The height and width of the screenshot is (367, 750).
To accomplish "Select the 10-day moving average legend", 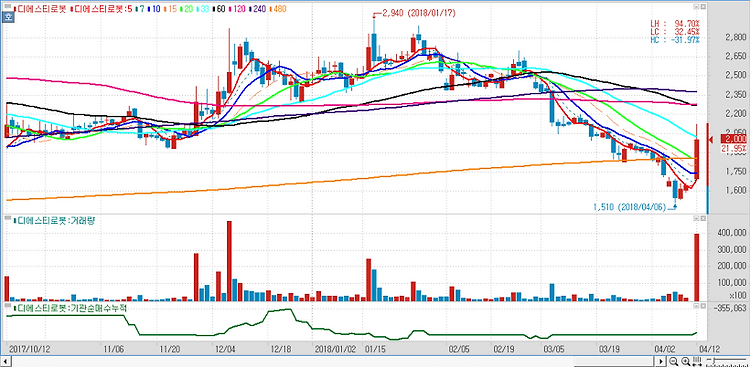I will 155,9.
